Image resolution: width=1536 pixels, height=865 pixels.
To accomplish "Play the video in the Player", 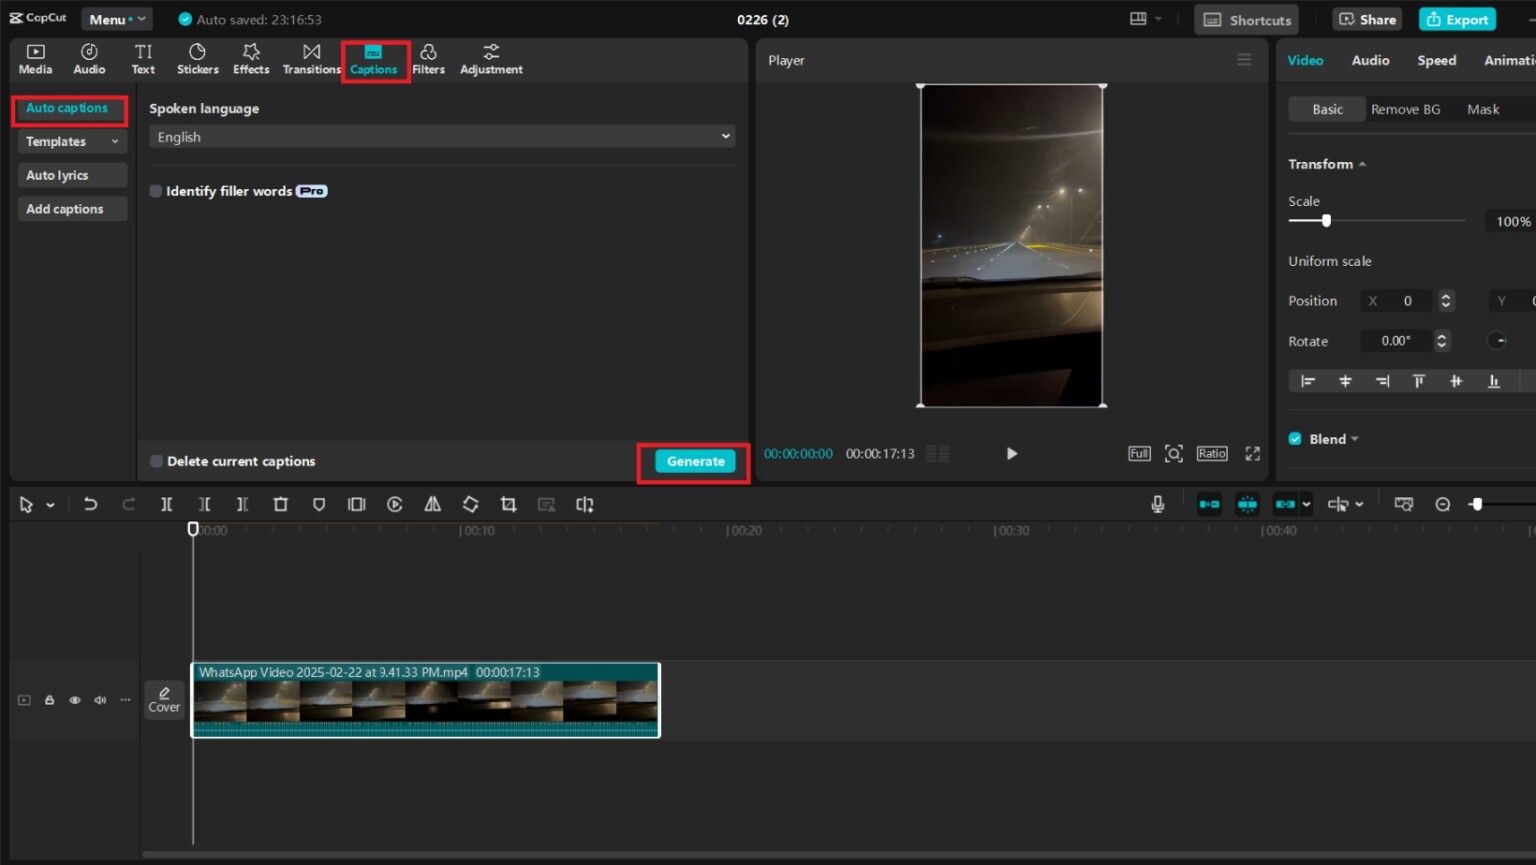I will point(1011,454).
